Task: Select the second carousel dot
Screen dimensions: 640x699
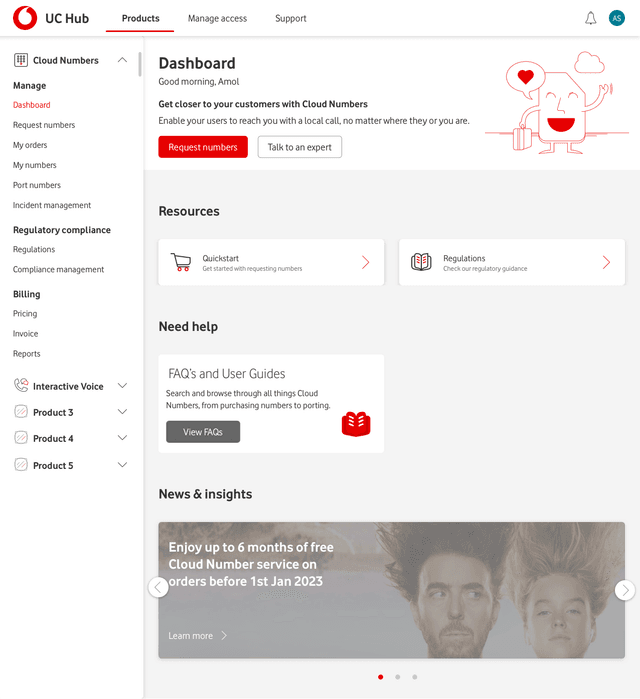Action: [x=398, y=677]
